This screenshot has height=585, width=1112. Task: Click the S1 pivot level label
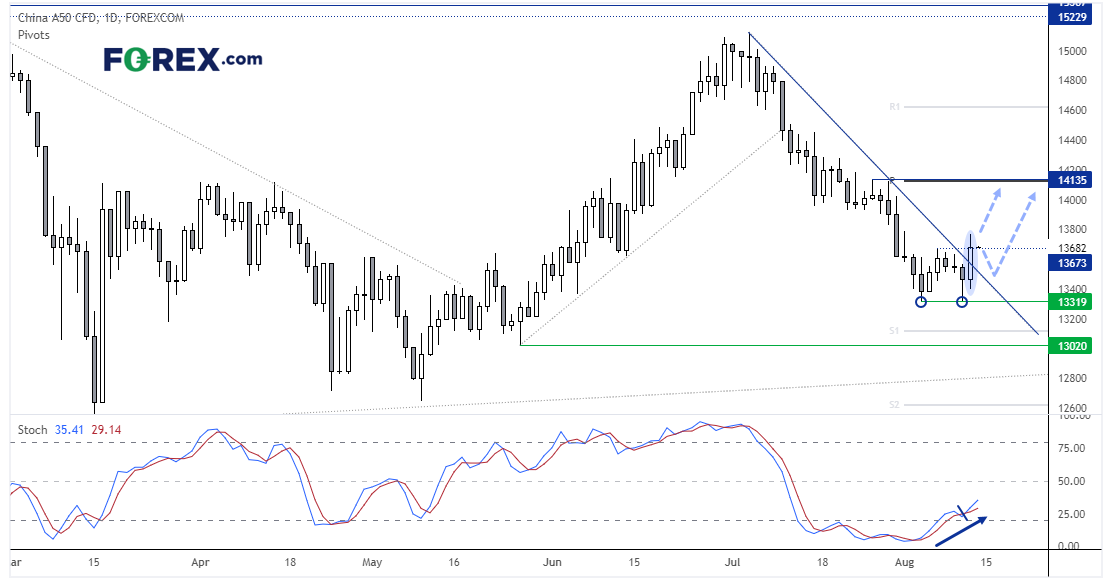pyautogui.click(x=897, y=330)
